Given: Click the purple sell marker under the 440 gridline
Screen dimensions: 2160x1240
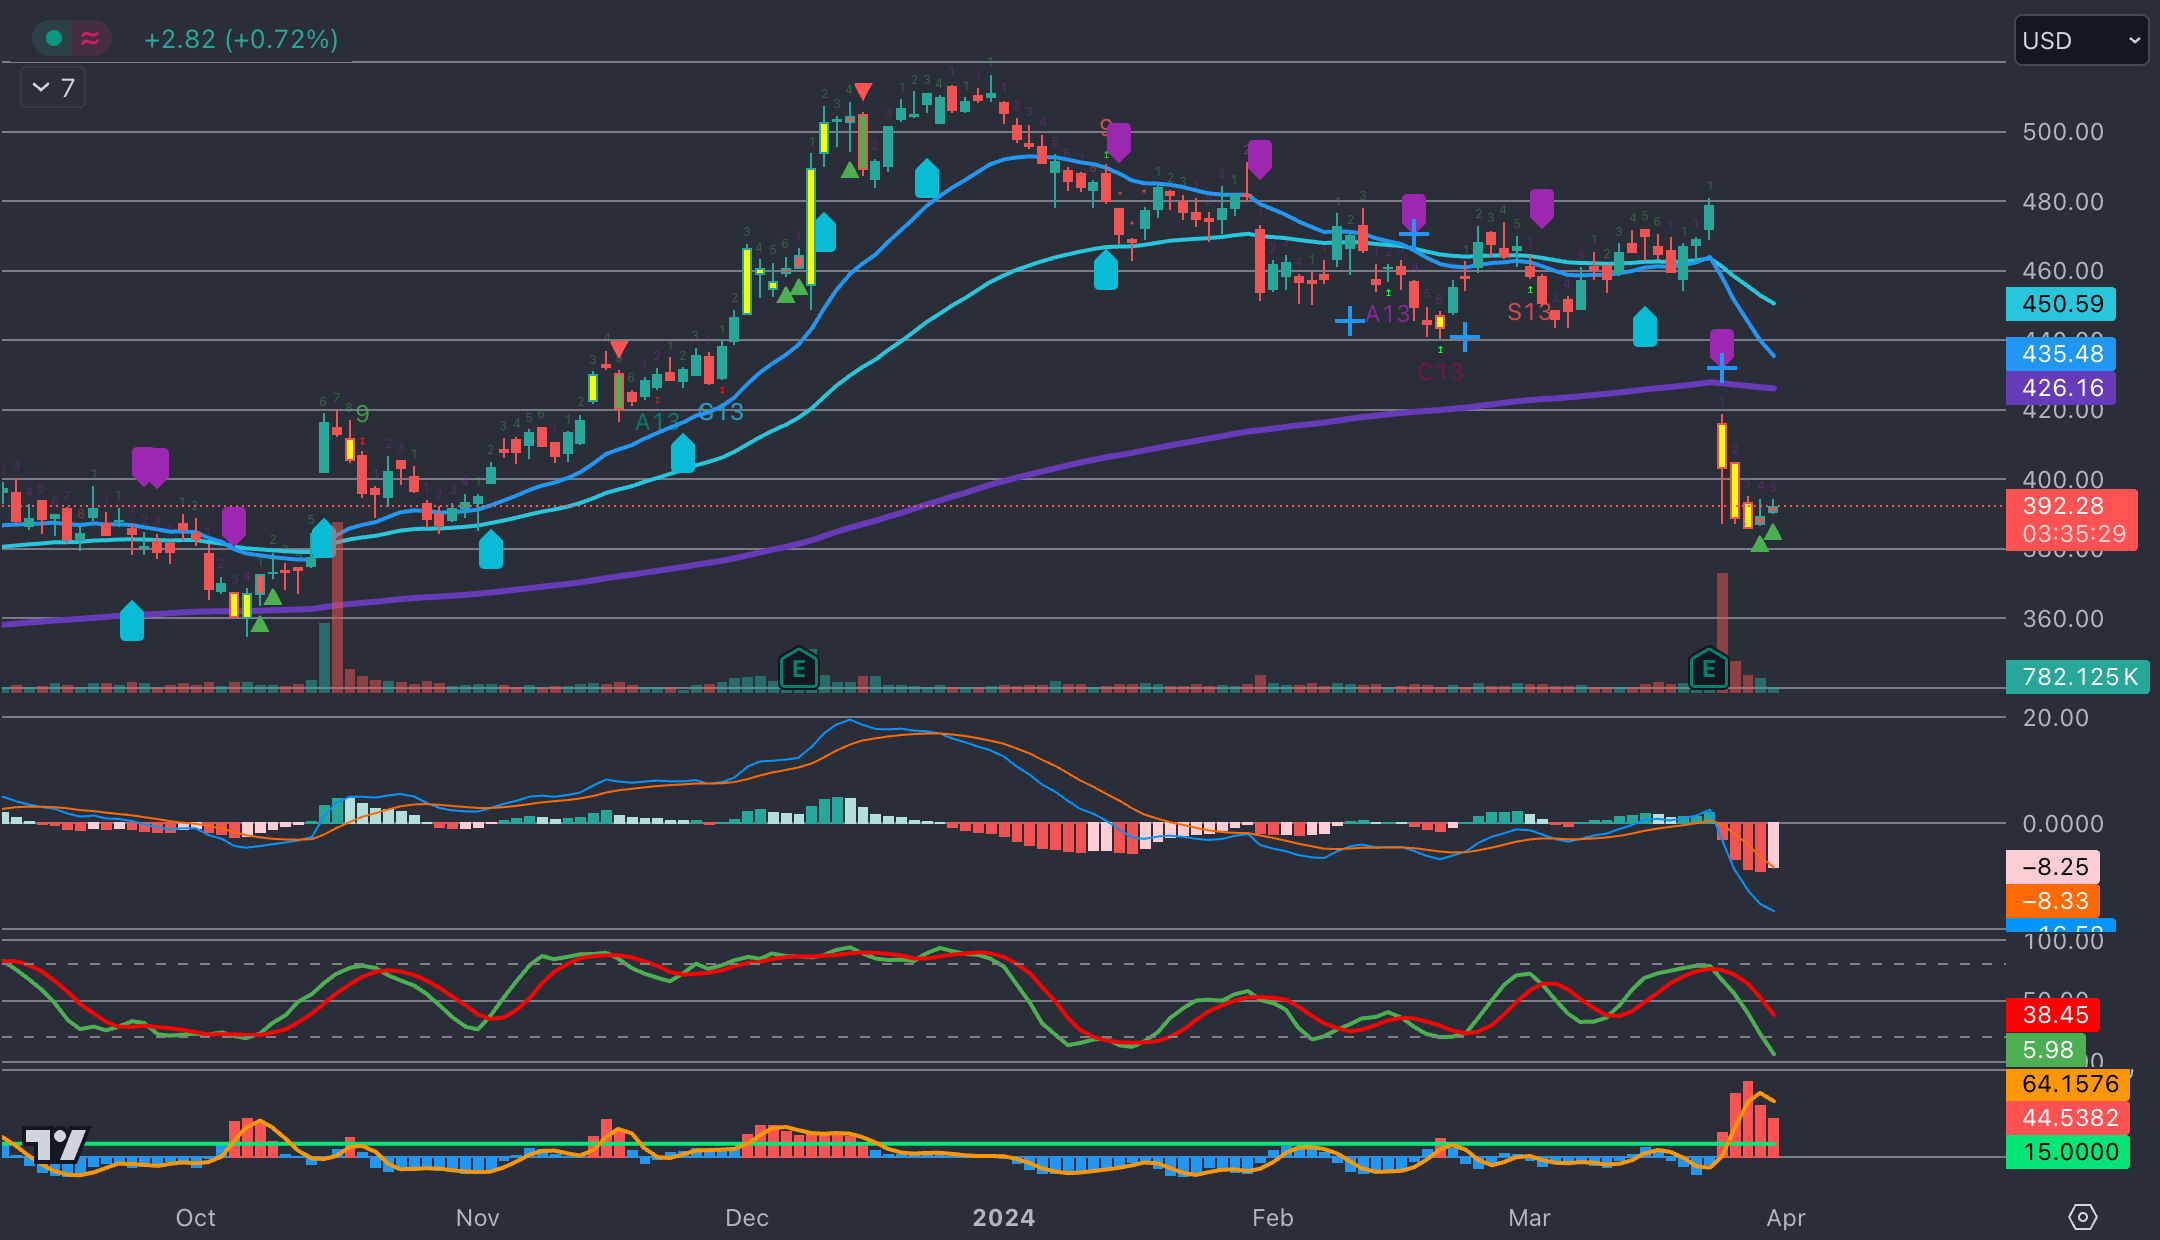Looking at the screenshot, I should tap(1721, 345).
